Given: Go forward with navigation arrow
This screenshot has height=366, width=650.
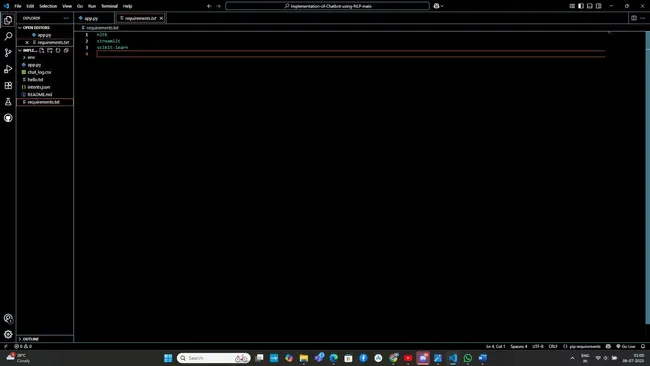Looking at the screenshot, I should [218, 6].
